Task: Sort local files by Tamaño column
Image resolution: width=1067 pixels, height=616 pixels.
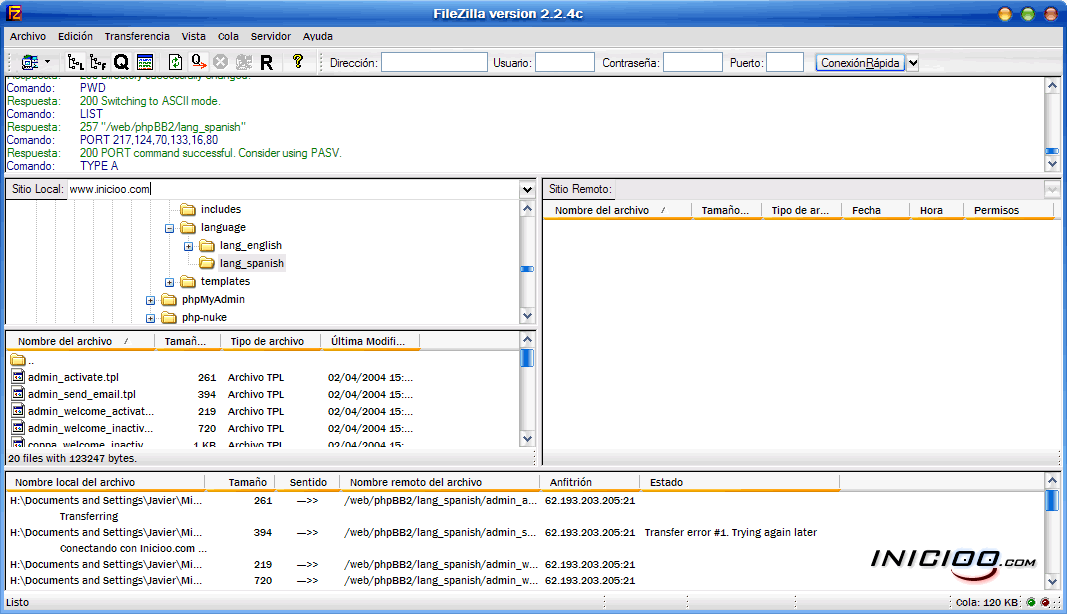Action: [188, 341]
